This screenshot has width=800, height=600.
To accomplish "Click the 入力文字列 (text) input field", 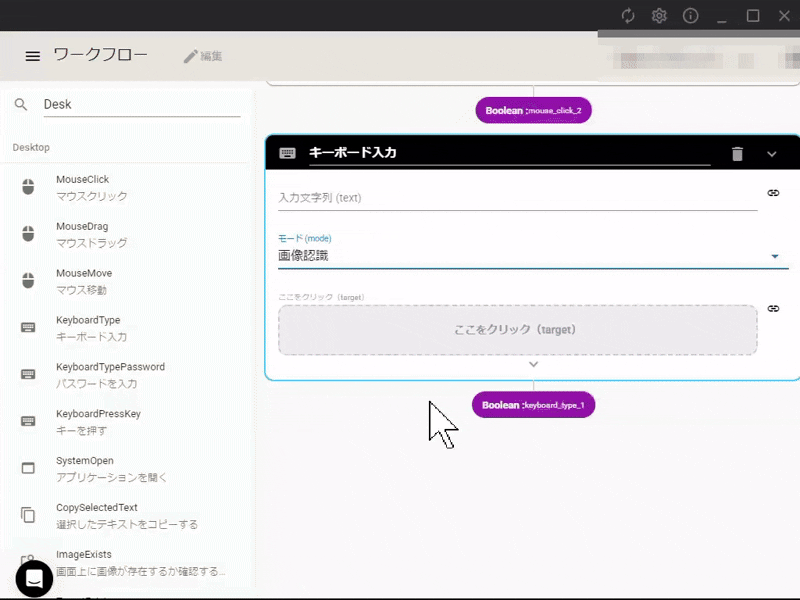I will click(517, 198).
